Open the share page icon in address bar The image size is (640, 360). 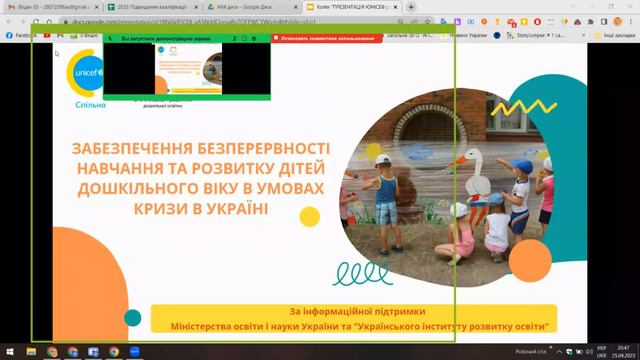[414, 21]
